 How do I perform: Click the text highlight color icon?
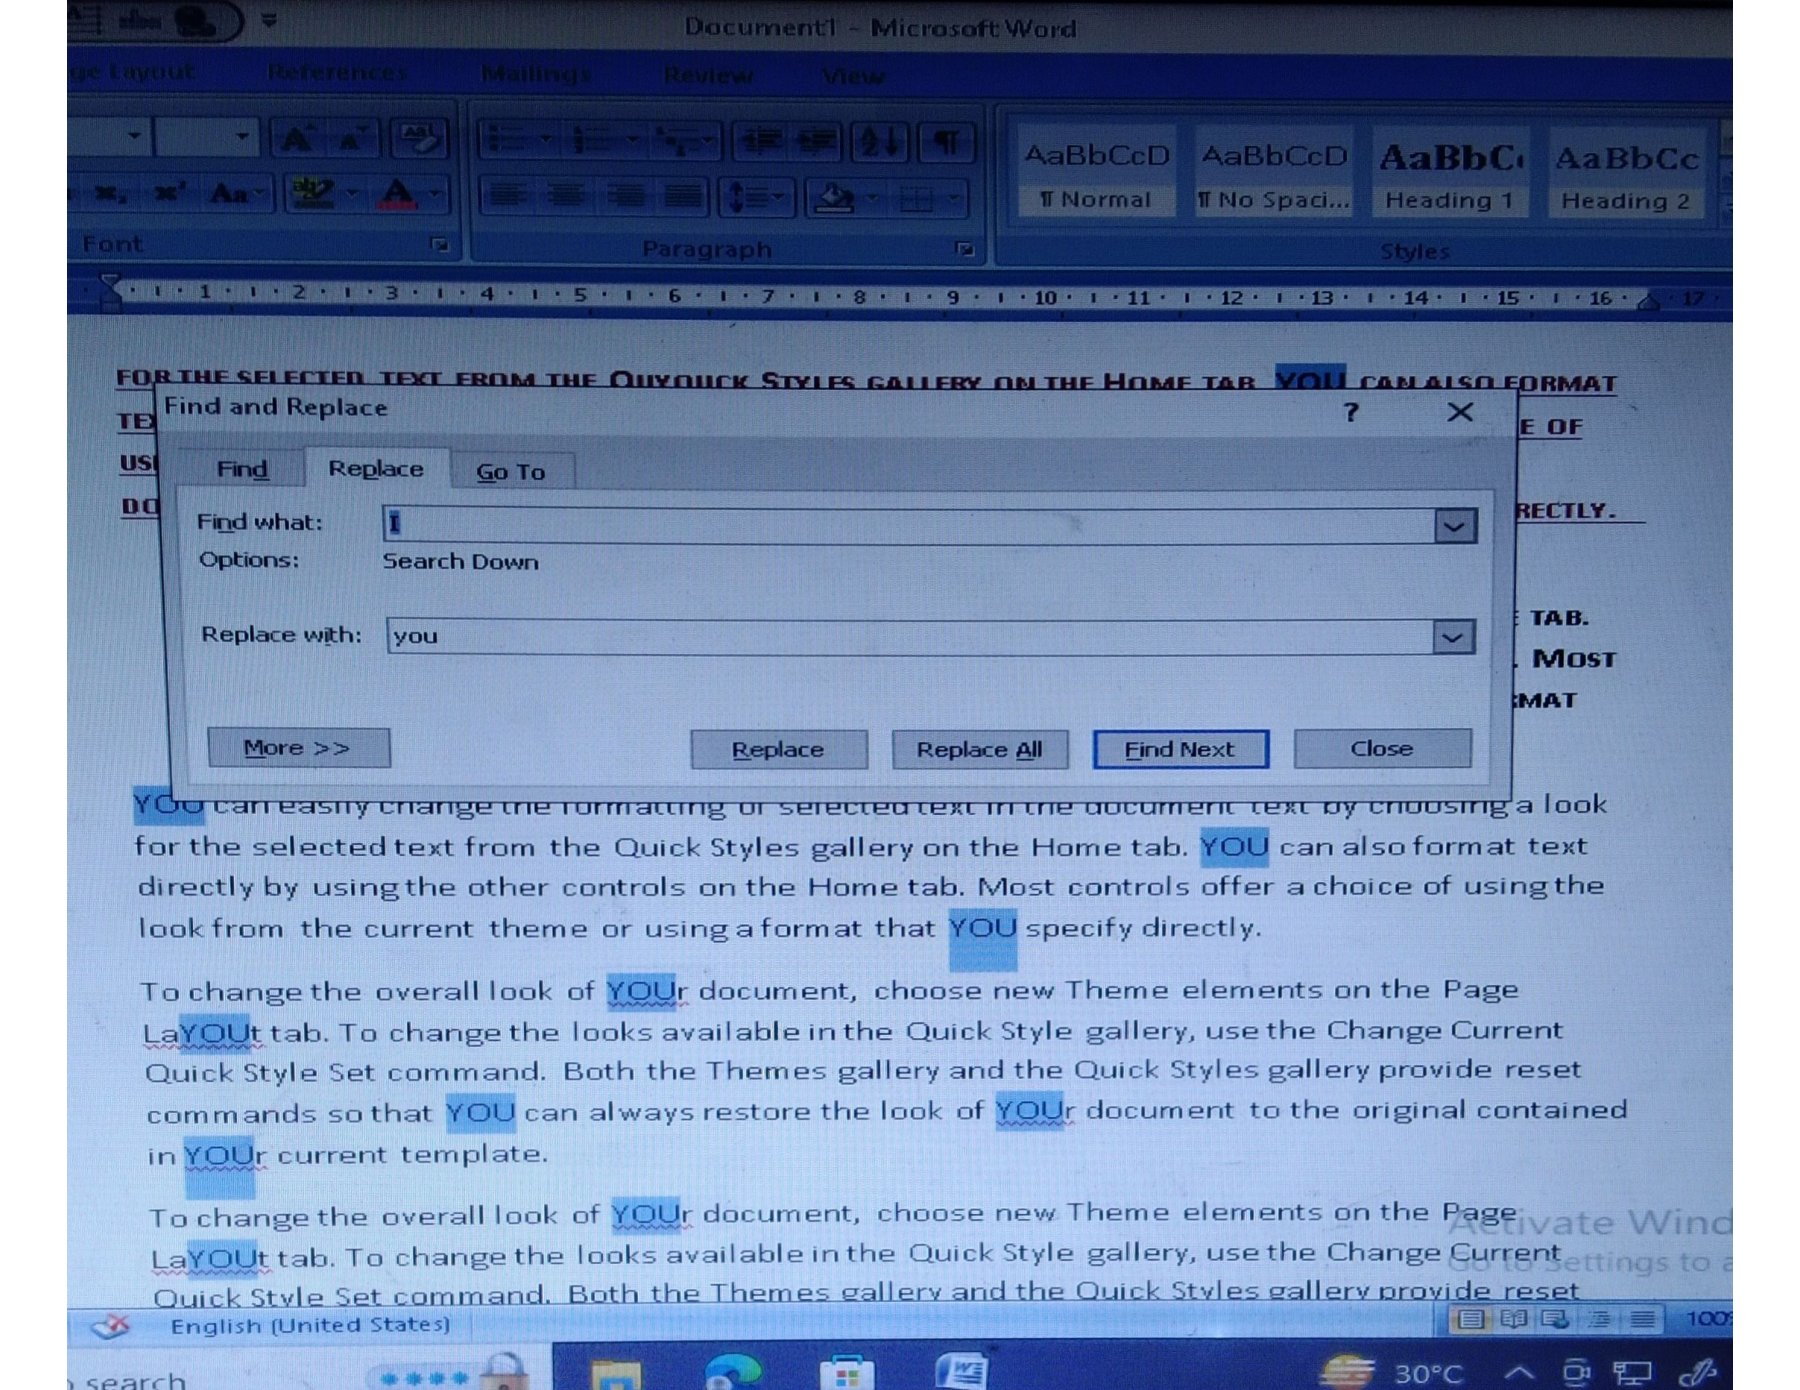[314, 193]
